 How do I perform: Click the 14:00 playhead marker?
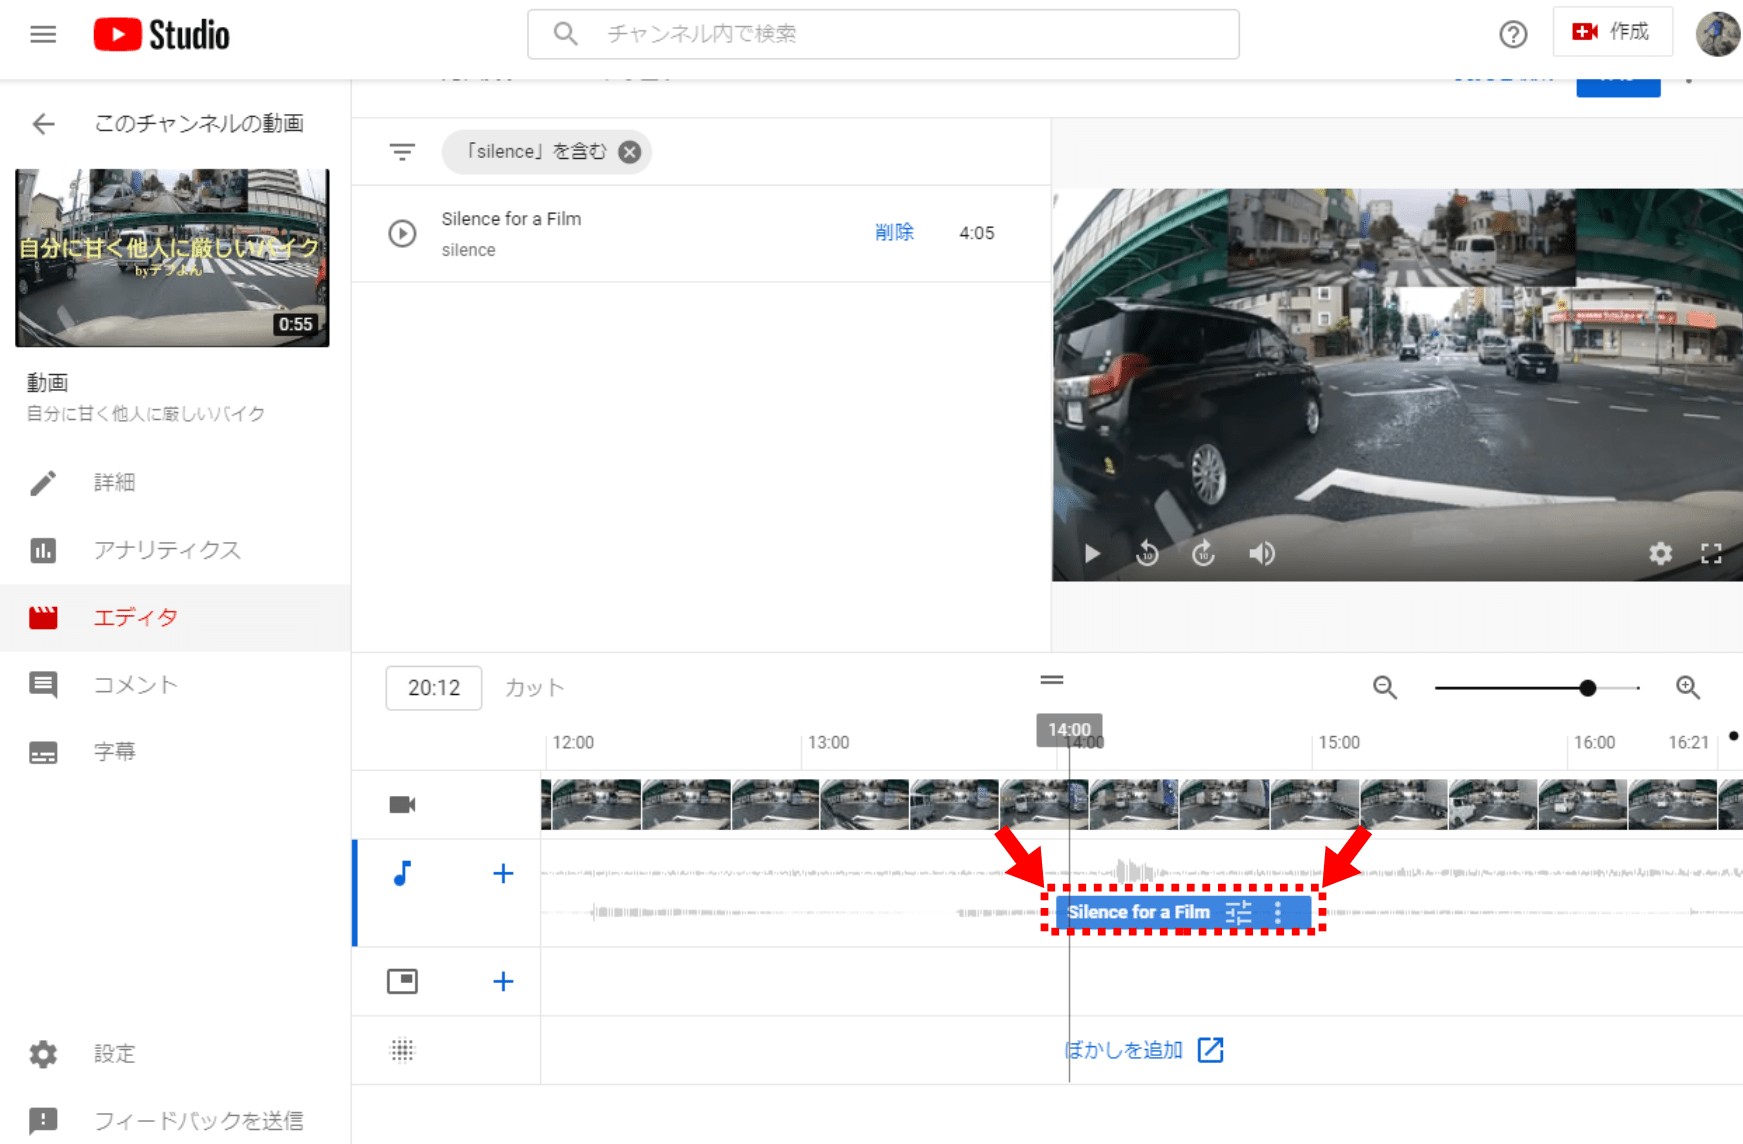1069,730
